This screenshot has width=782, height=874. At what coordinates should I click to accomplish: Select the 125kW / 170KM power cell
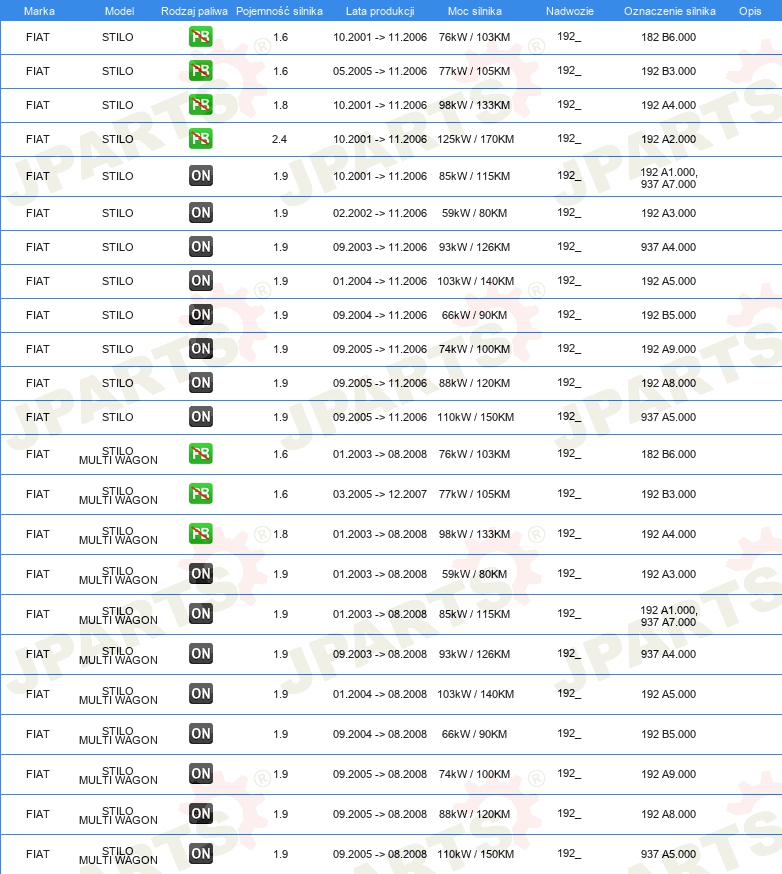coord(475,139)
